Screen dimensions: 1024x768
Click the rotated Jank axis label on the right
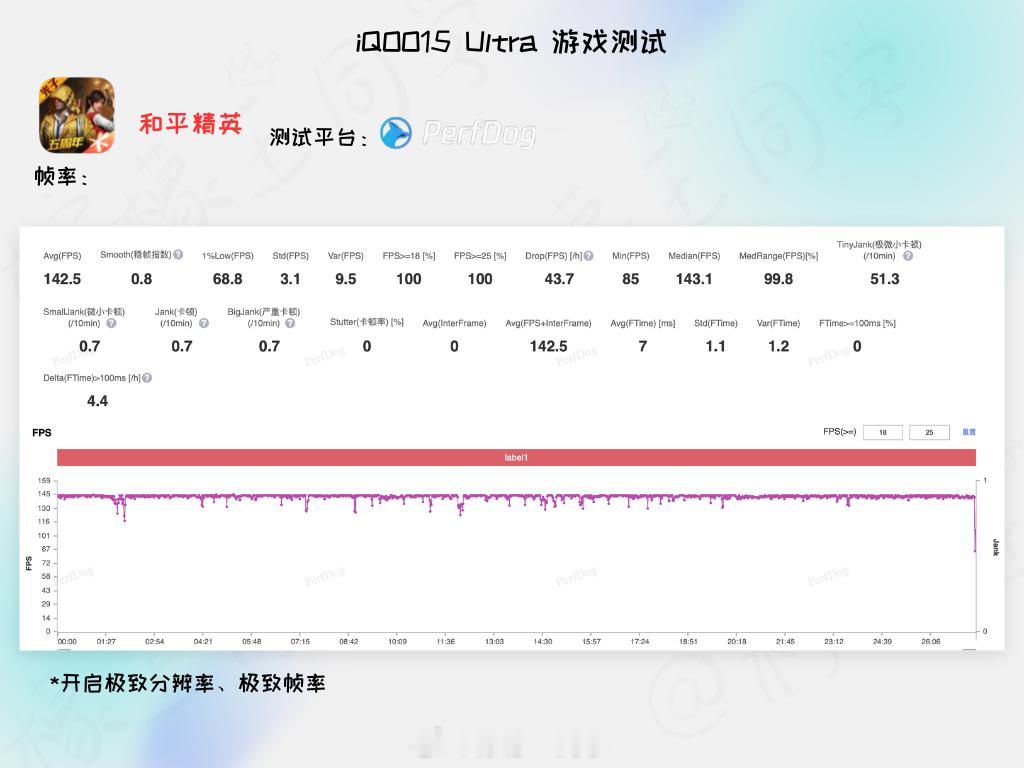click(995, 547)
